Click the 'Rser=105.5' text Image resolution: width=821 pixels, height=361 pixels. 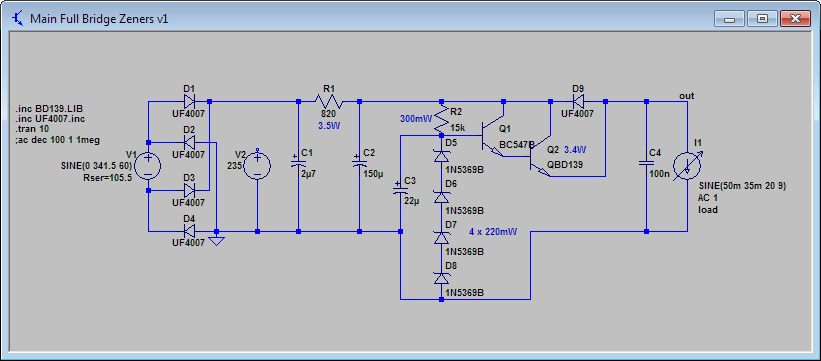(x=109, y=178)
